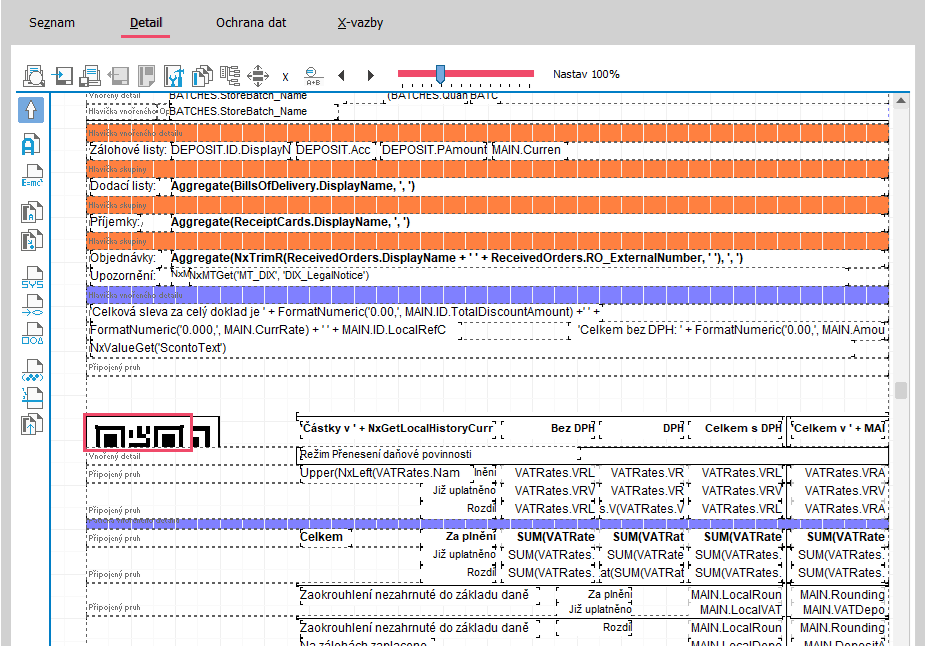Open the X-vazby tab

360,22
